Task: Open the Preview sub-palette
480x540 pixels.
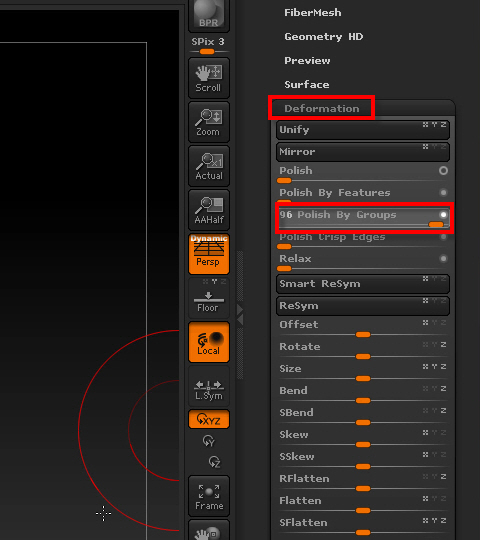Action: pos(307,61)
